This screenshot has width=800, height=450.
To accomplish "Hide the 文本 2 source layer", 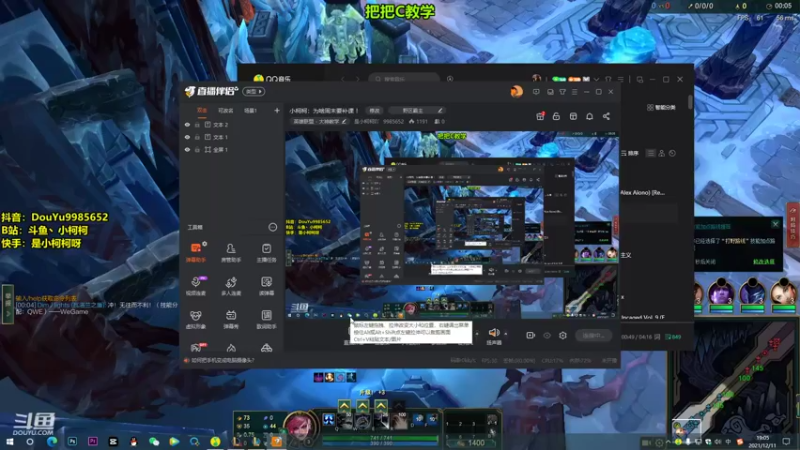I will click(x=187, y=124).
